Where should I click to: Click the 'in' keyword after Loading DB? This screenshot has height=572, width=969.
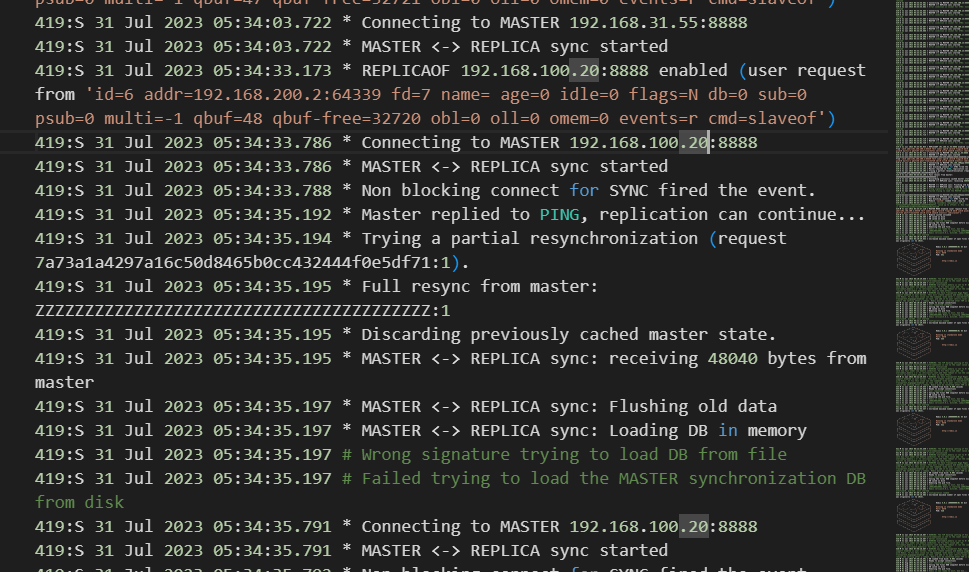coord(728,430)
